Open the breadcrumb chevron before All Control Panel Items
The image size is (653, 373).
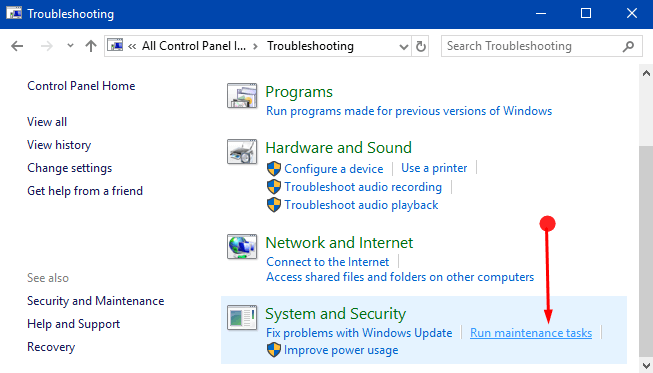click(132, 46)
